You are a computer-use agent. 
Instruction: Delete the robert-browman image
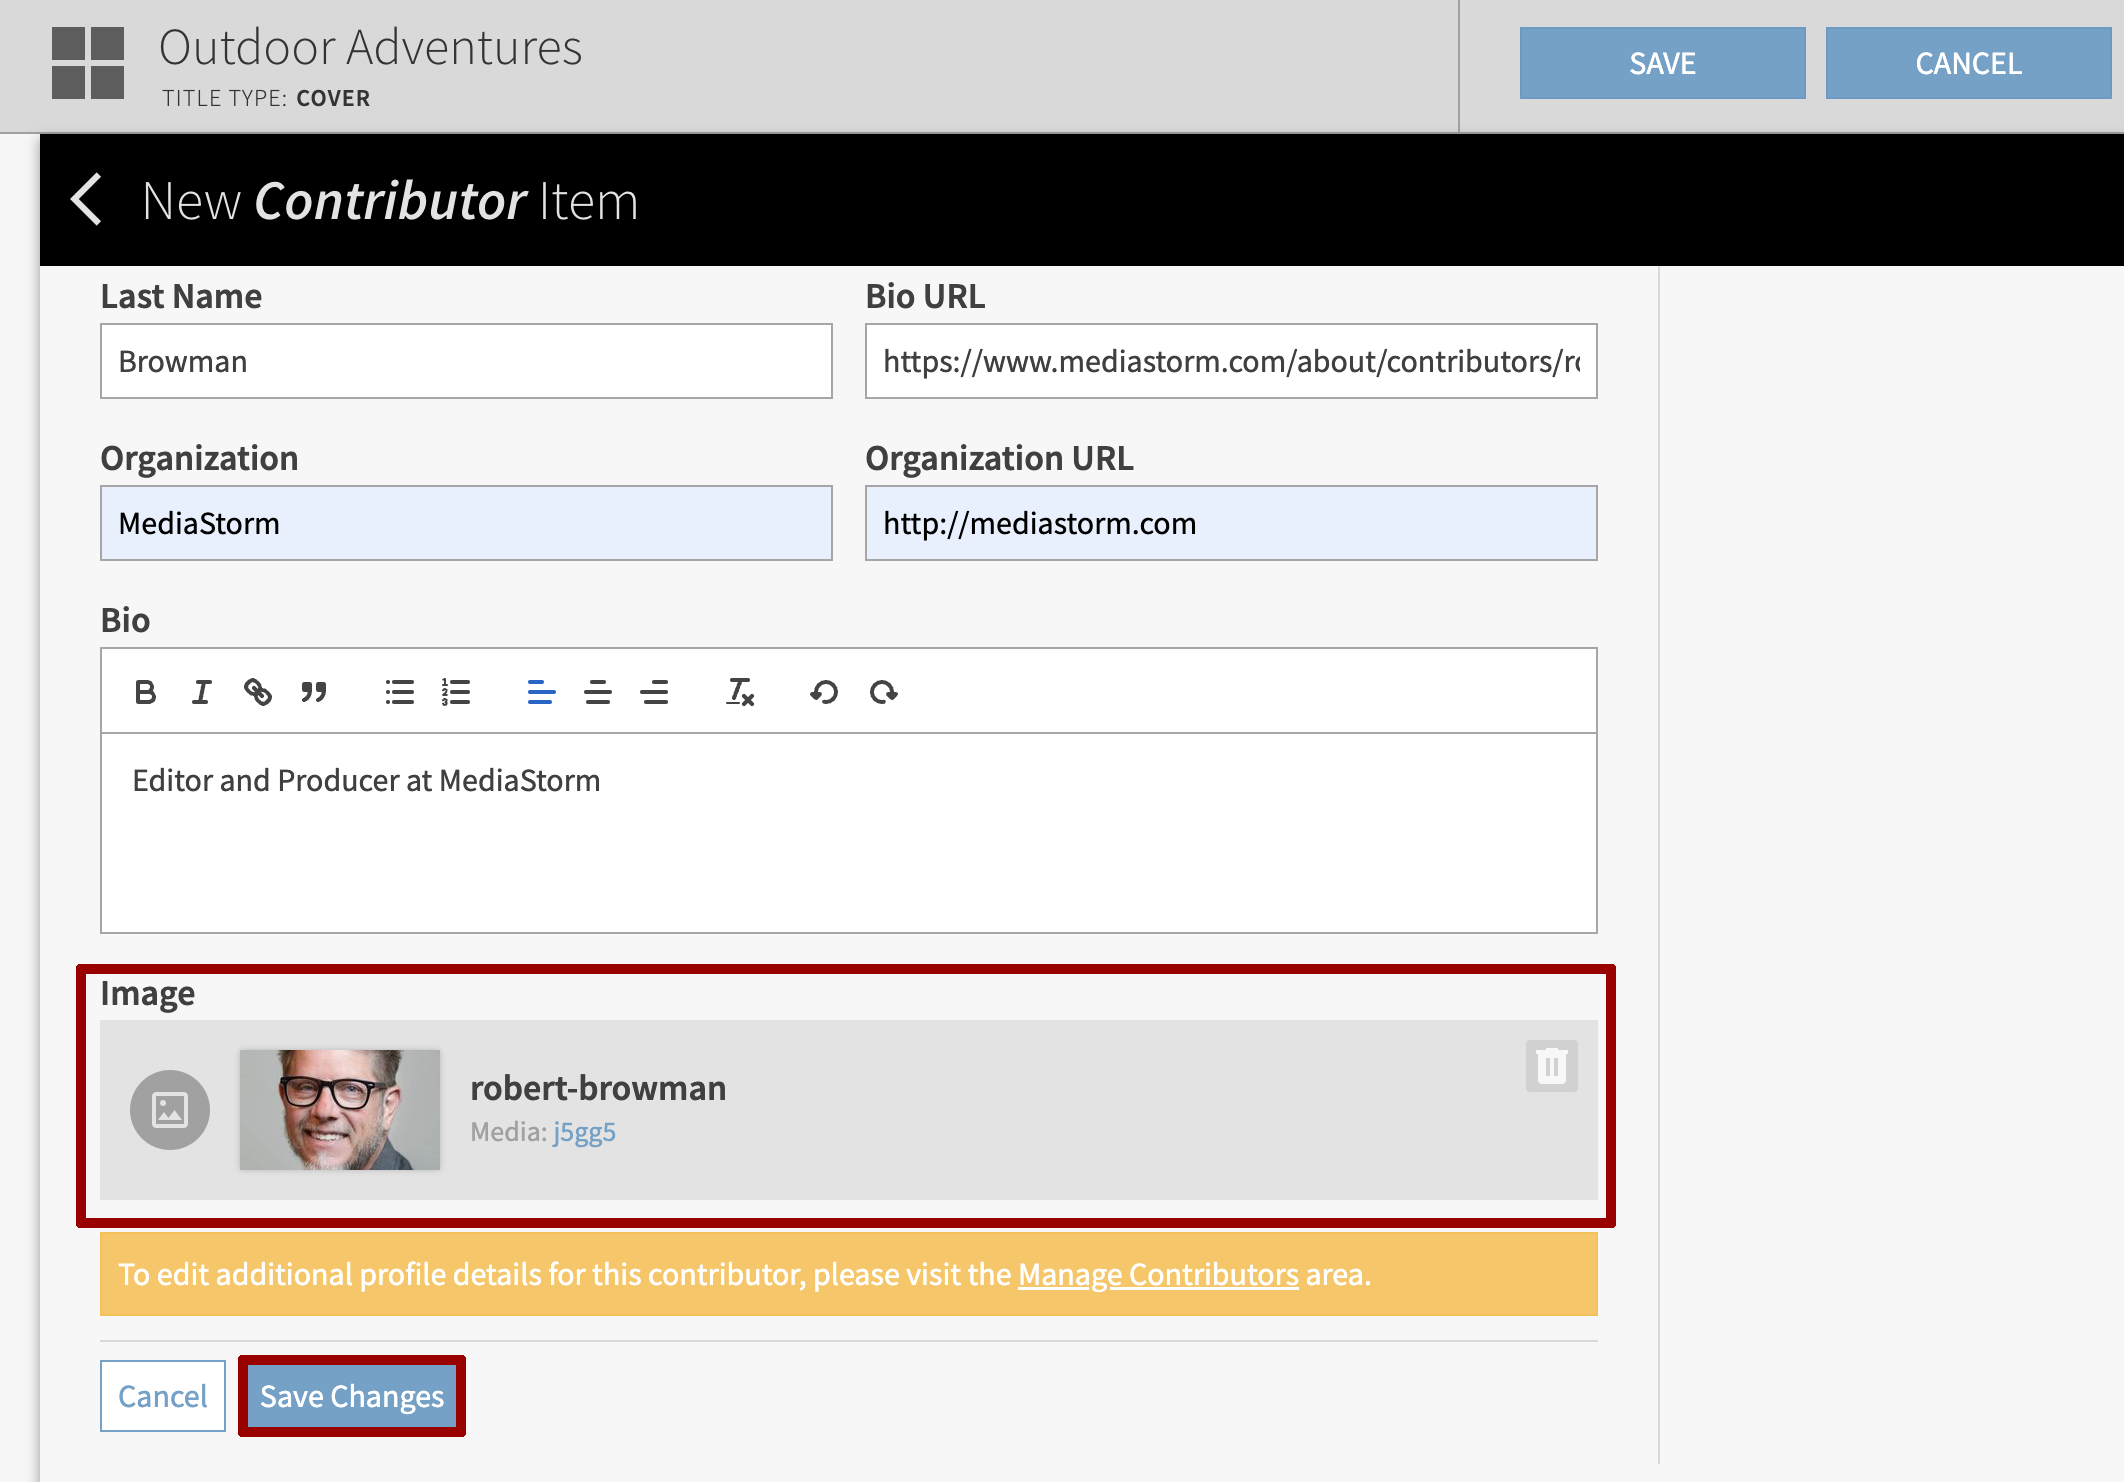[x=1551, y=1067]
